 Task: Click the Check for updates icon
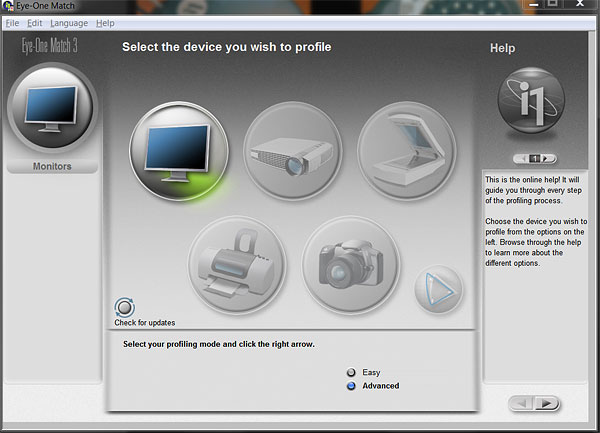pyautogui.click(x=124, y=307)
